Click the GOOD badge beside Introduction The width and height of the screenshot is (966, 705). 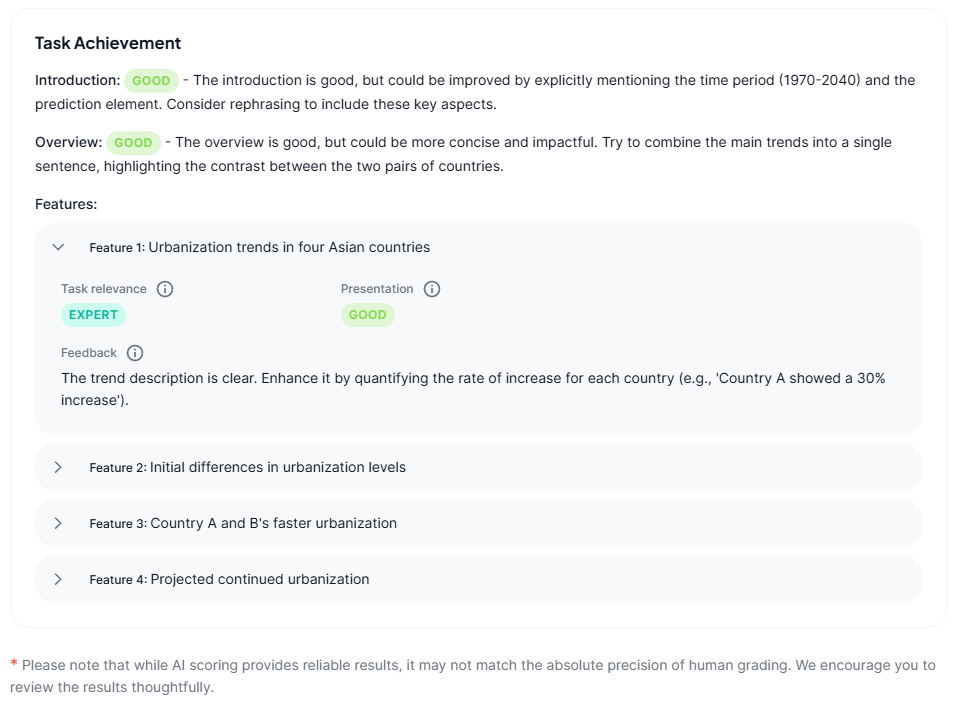tap(151, 81)
